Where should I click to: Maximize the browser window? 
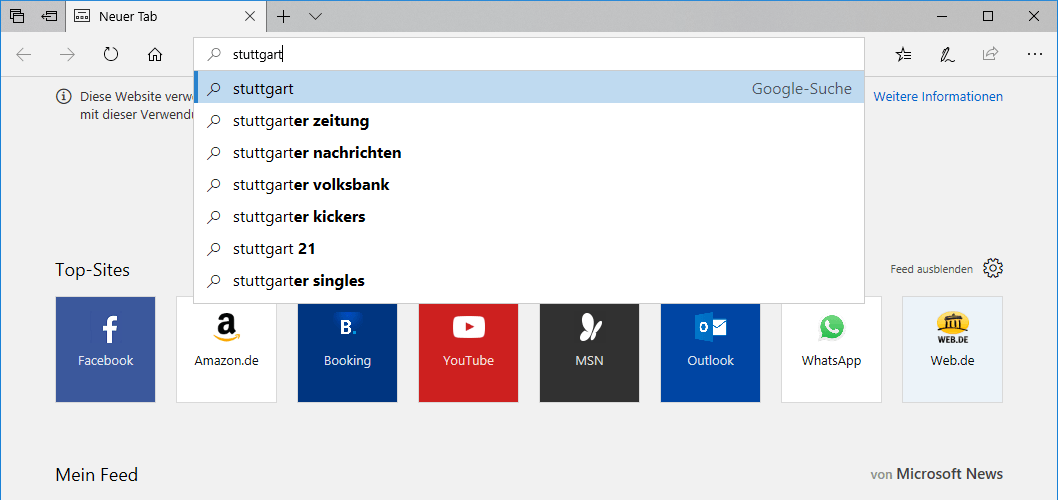point(987,16)
